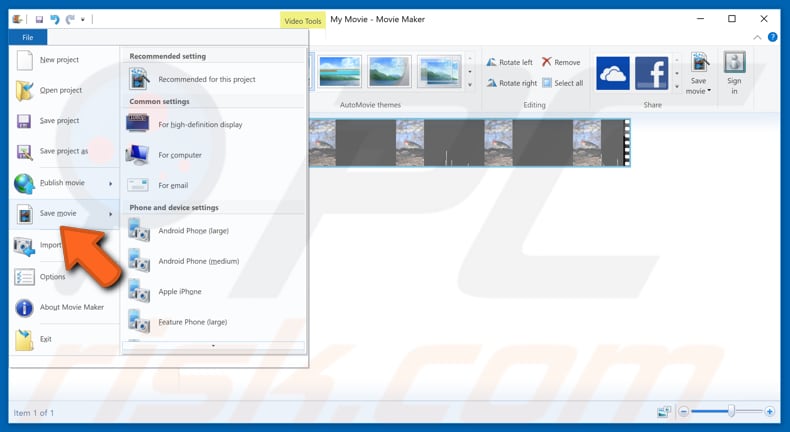The image size is (790, 432).
Task: Collapse the ribbon with the caret
Action: click(x=757, y=37)
